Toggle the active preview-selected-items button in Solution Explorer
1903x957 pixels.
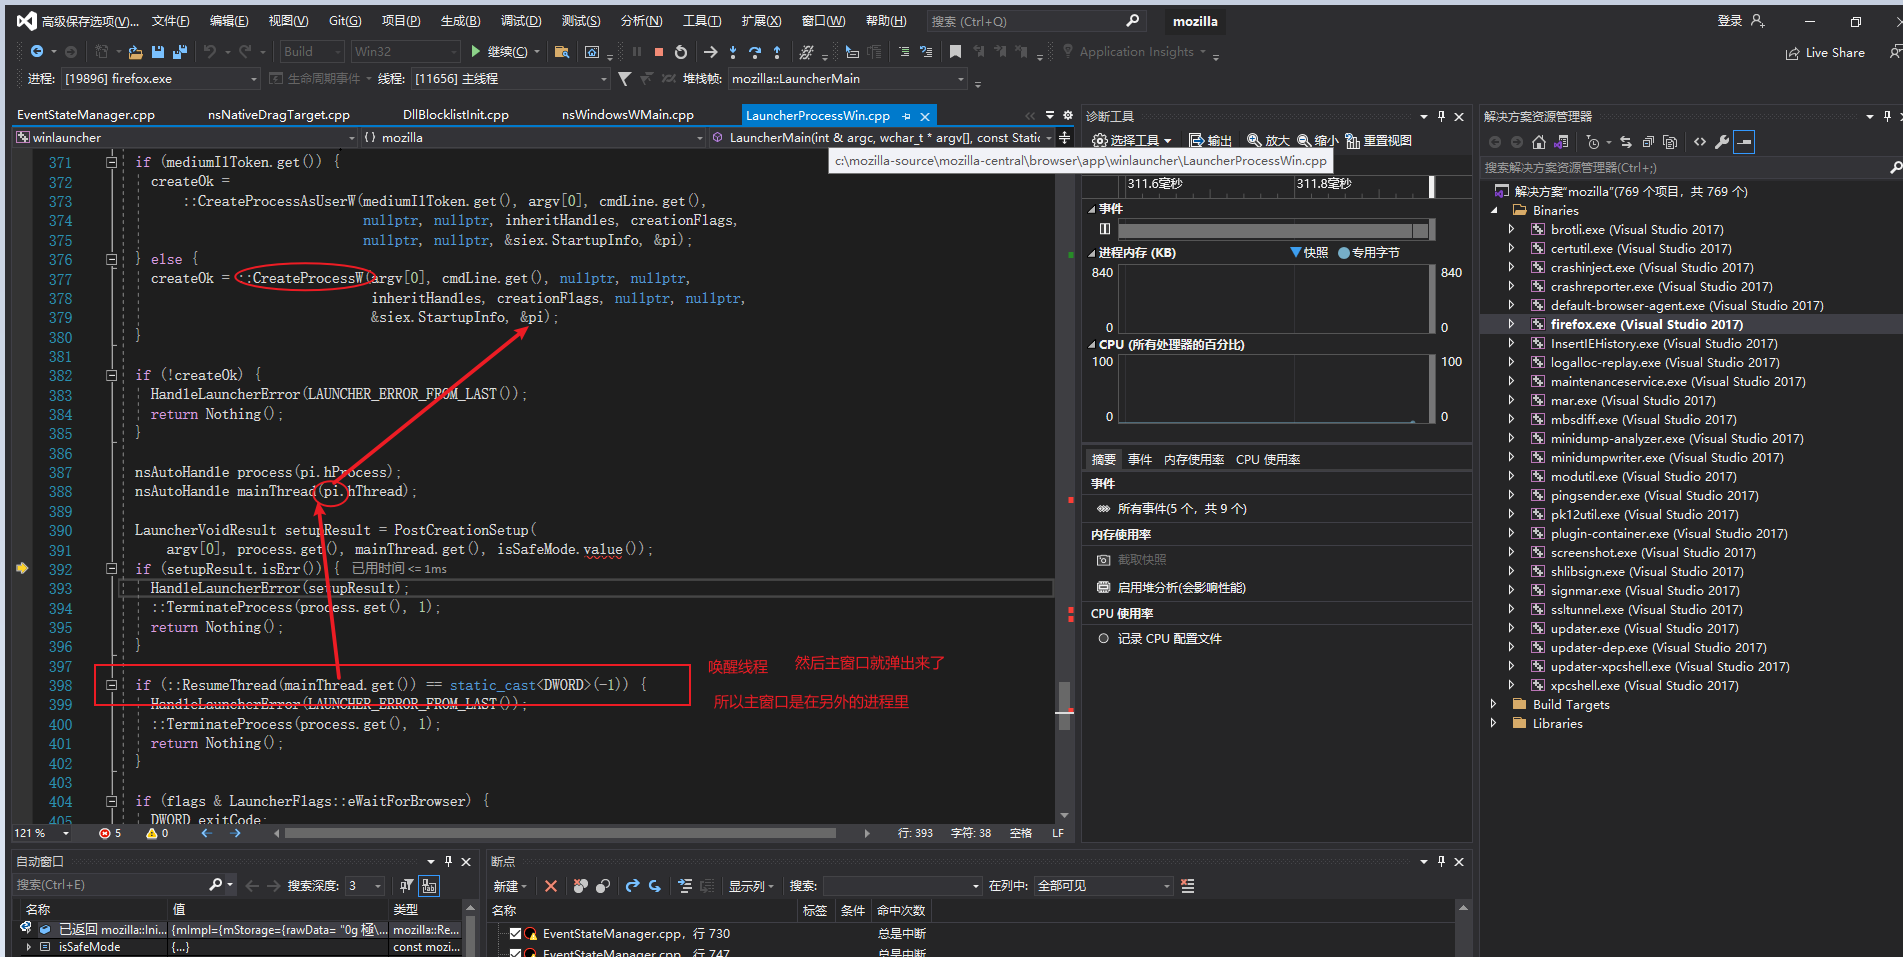[x=1744, y=142]
